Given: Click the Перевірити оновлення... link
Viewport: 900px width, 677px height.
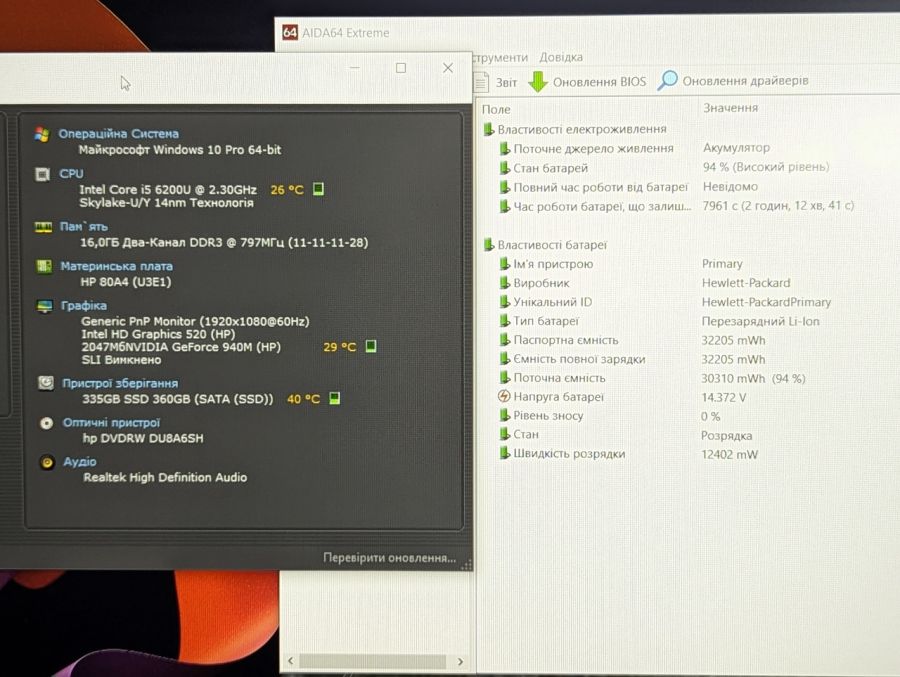Looking at the screenshot, I should point(390,558).
